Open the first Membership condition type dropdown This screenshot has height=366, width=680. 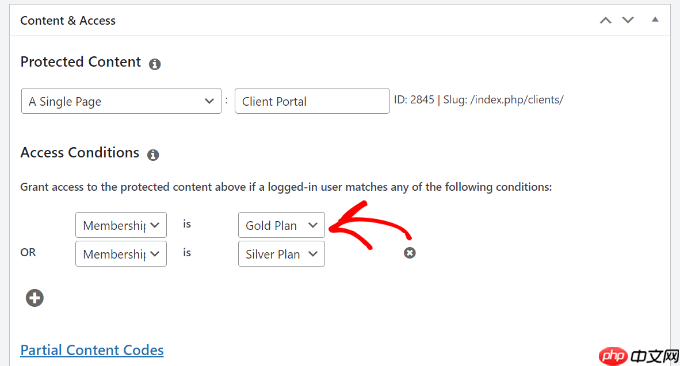(121, 225)
